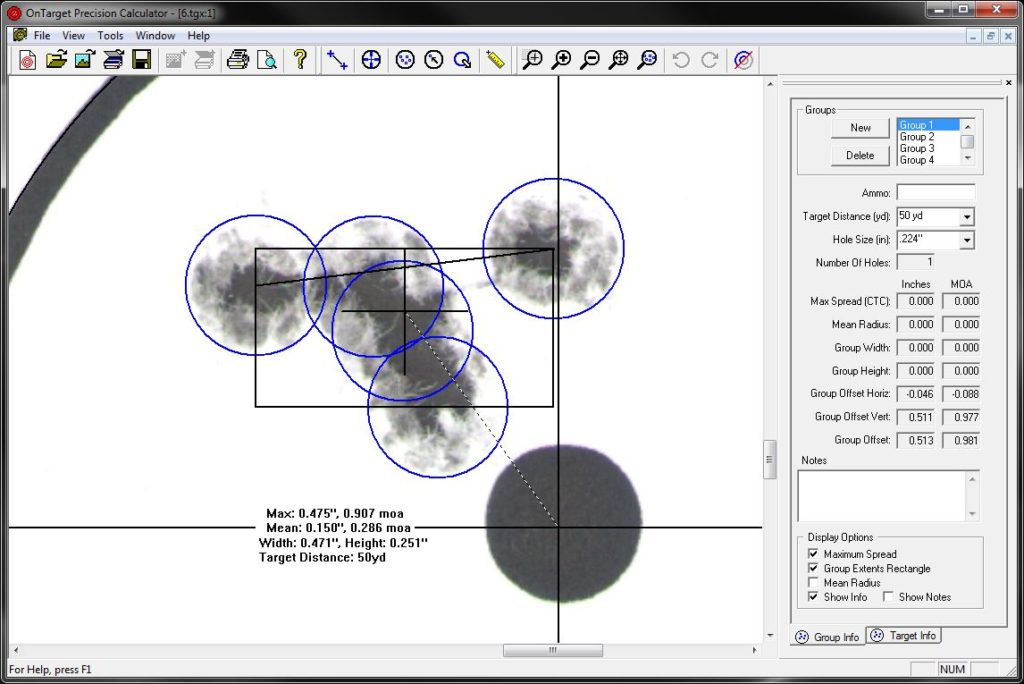This screenshot has height=684, width=1024.
Task: Type ammunition details in the Ammo field
Action: pos(936,191)
